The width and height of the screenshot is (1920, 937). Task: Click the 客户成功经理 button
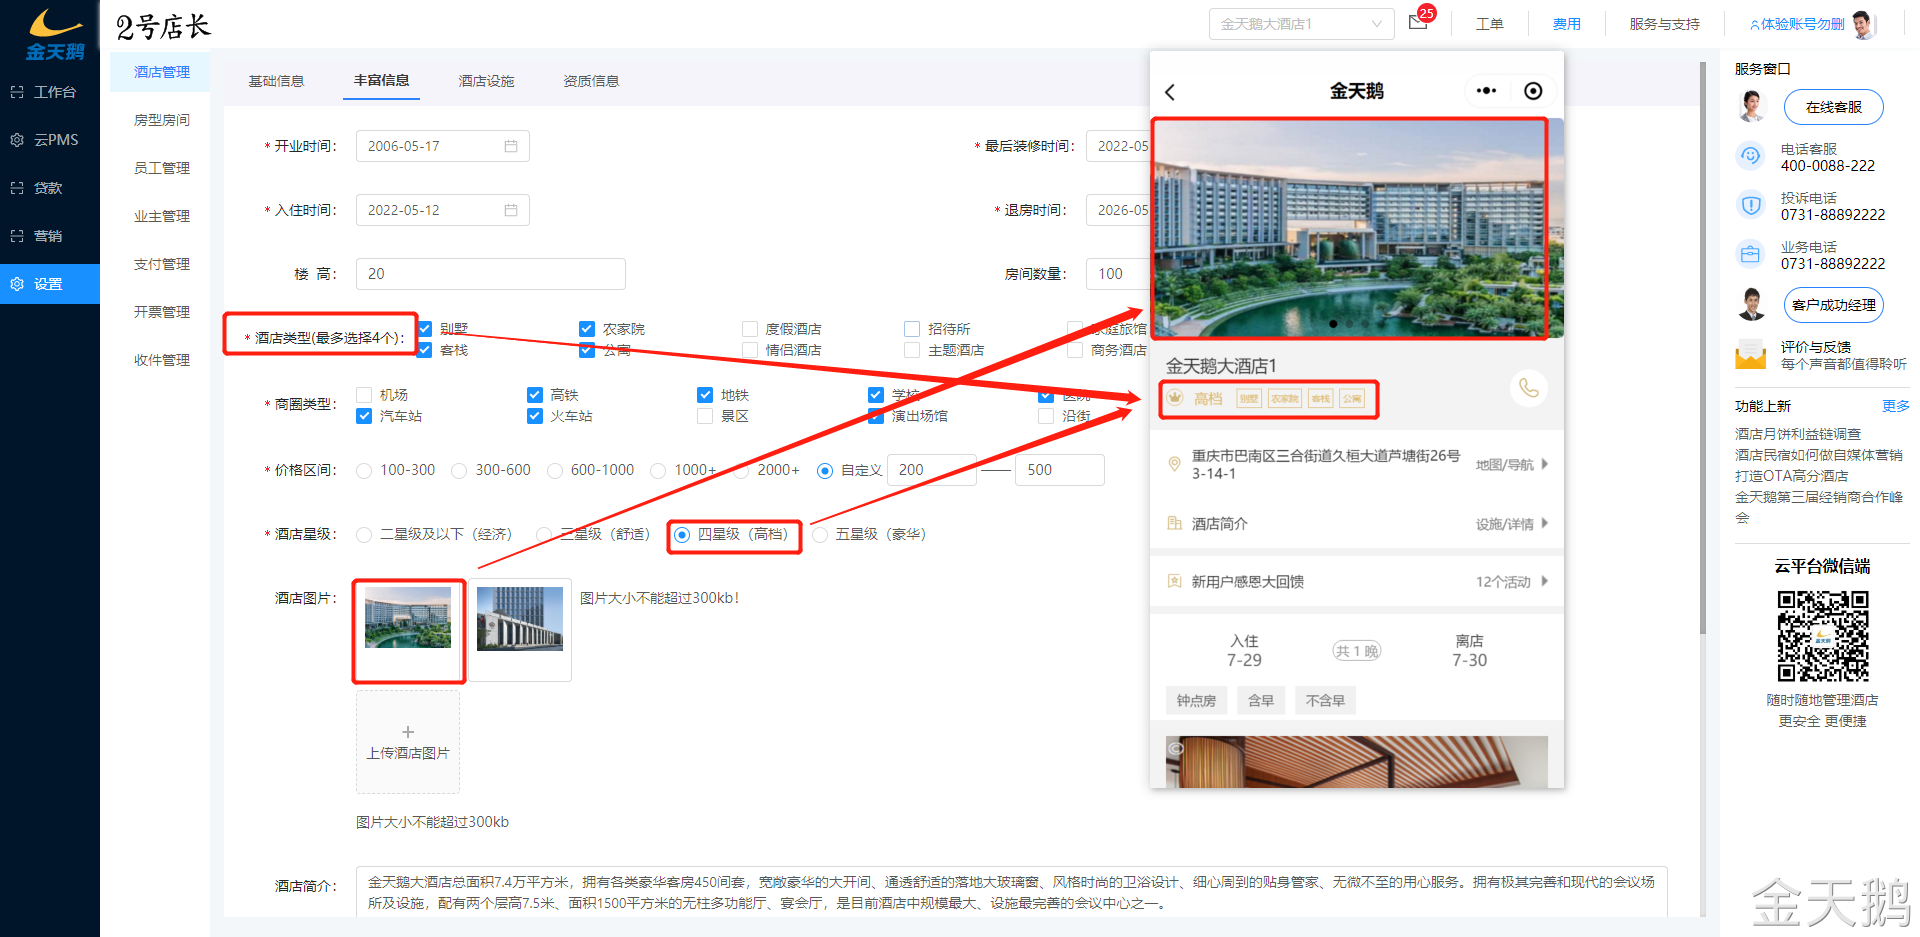point(1833,305)
